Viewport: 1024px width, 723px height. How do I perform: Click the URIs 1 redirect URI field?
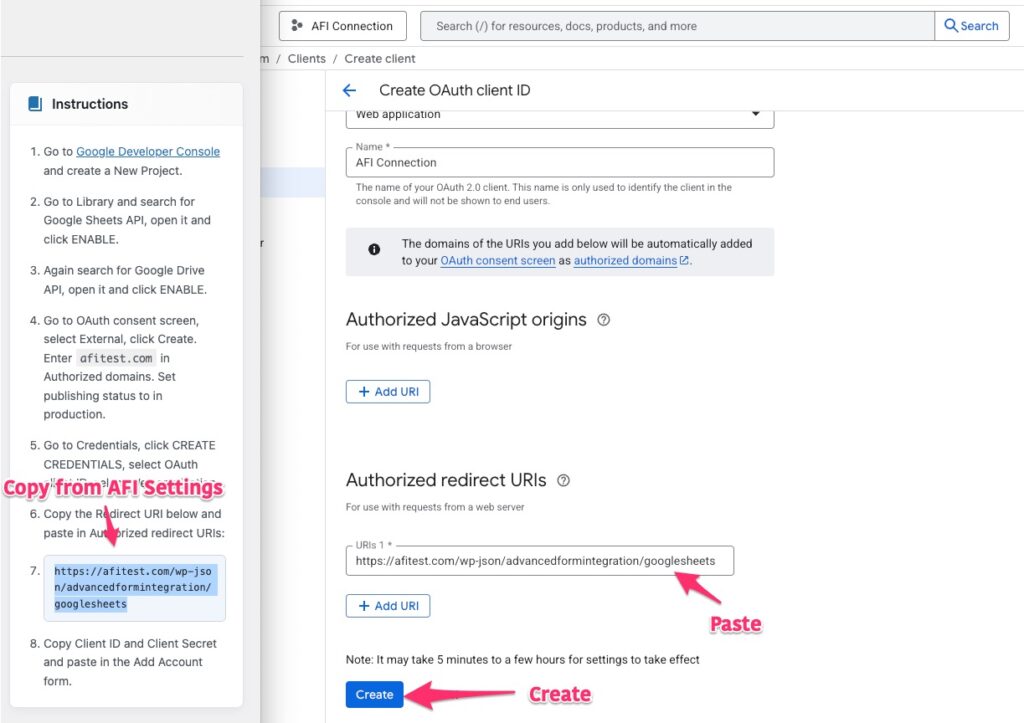tap(539, 561)
